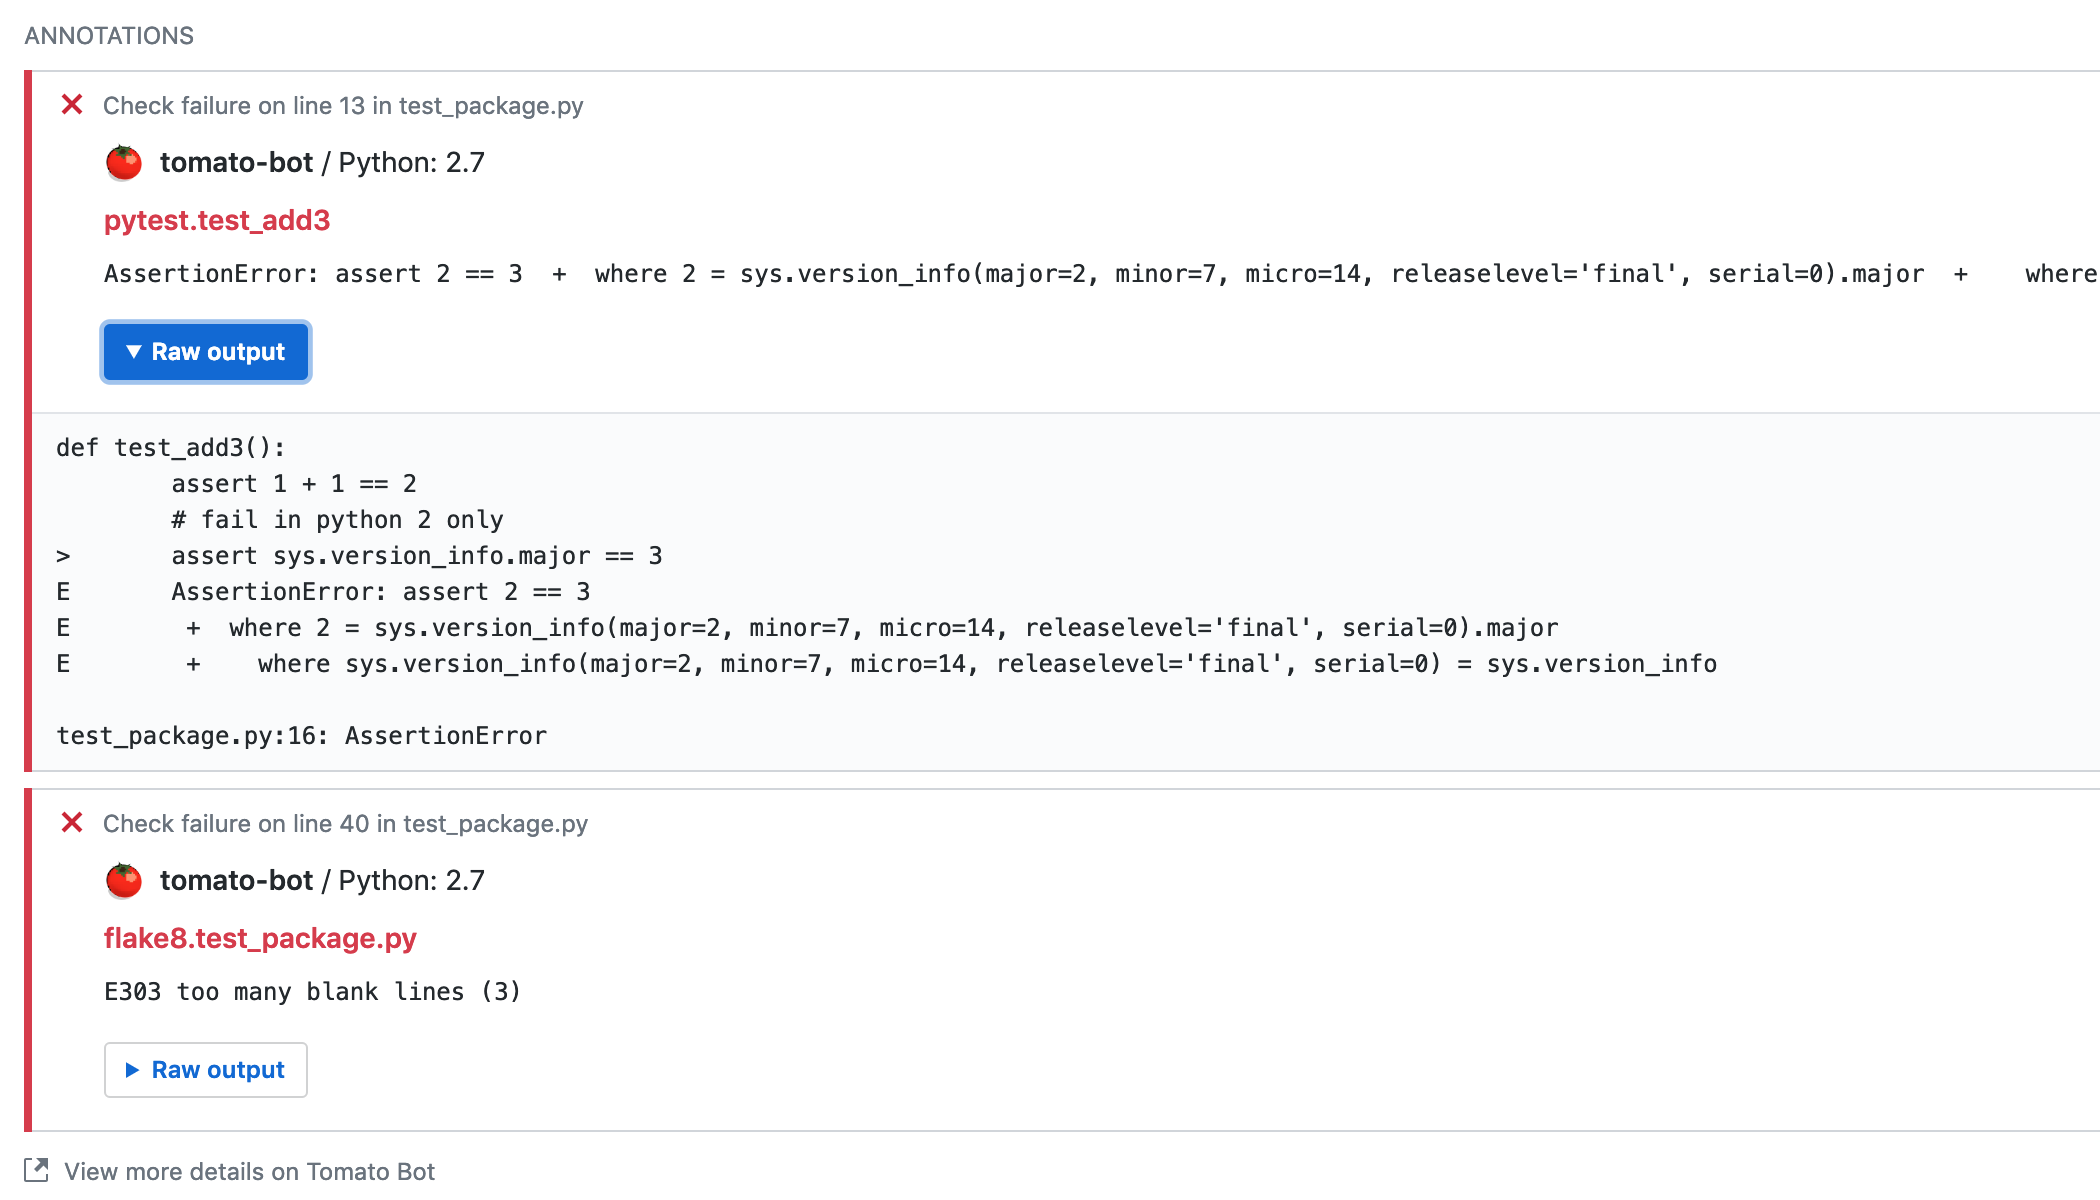The width and height of the screenshot is (2100, 1200).
Task: Click the triangle arrow on the flake8 Raw output button
Action: (132, 1070)
